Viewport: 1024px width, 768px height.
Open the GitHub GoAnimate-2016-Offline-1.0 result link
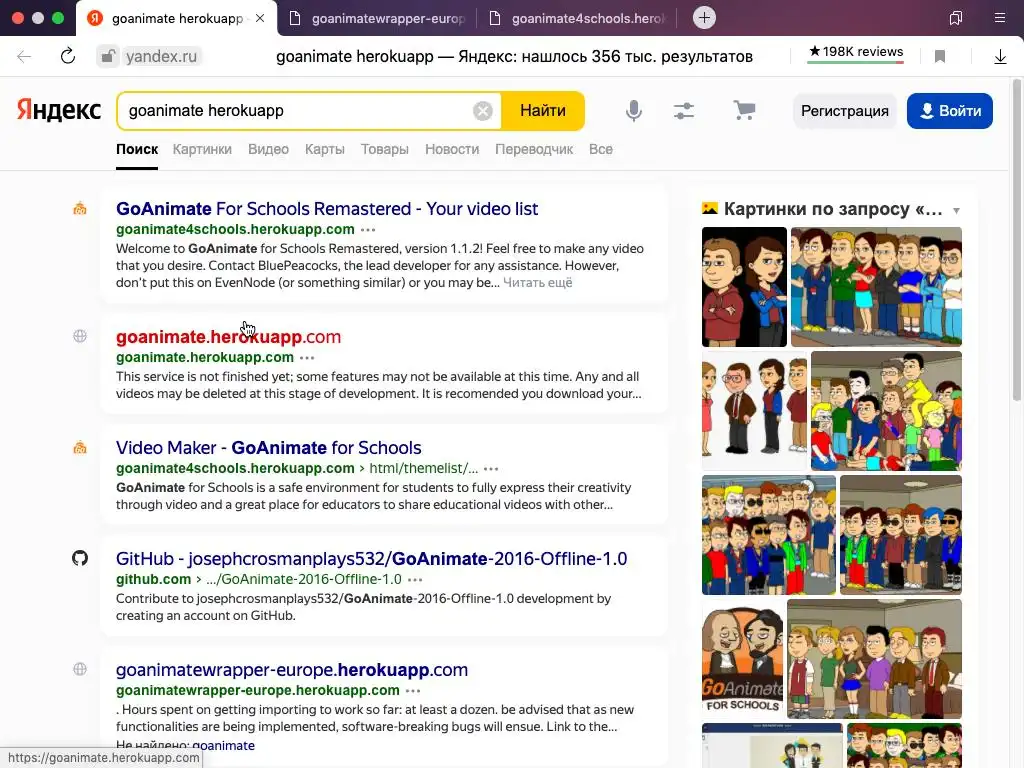(371, 559)
